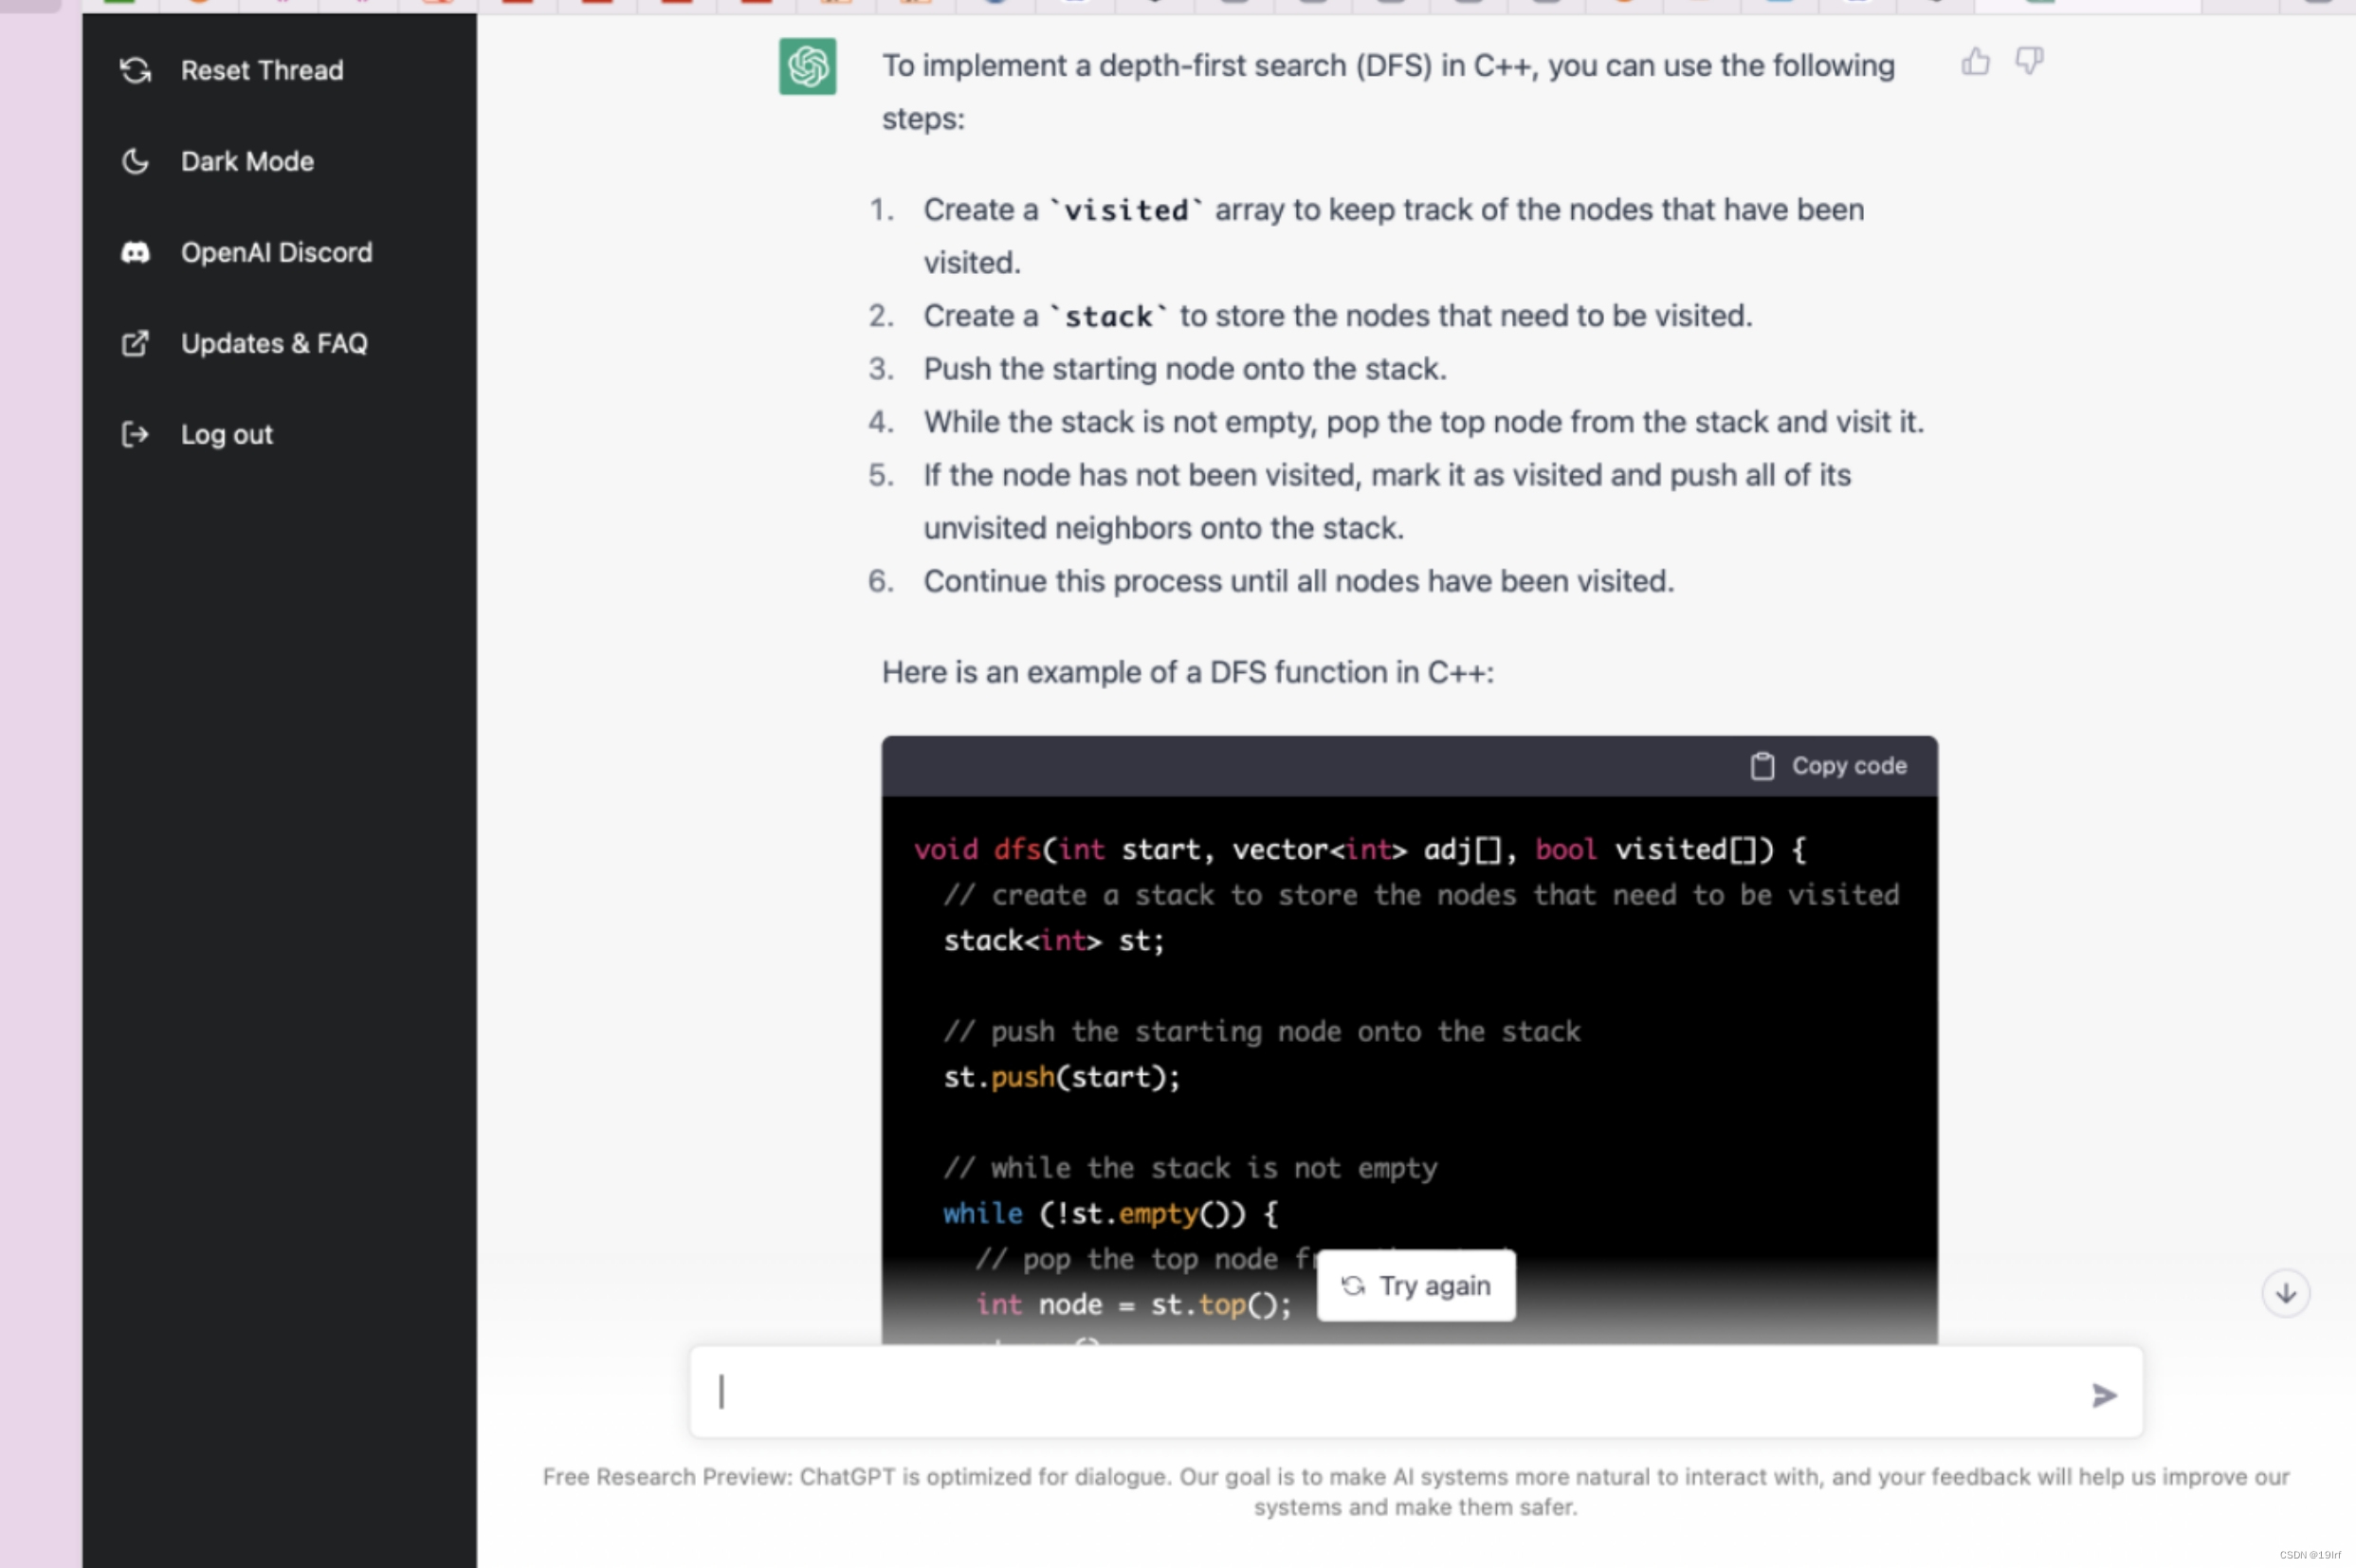Click the Reset Thread menu item
Viewport: 2356px width, 1568px height.
tap(263, 68)
